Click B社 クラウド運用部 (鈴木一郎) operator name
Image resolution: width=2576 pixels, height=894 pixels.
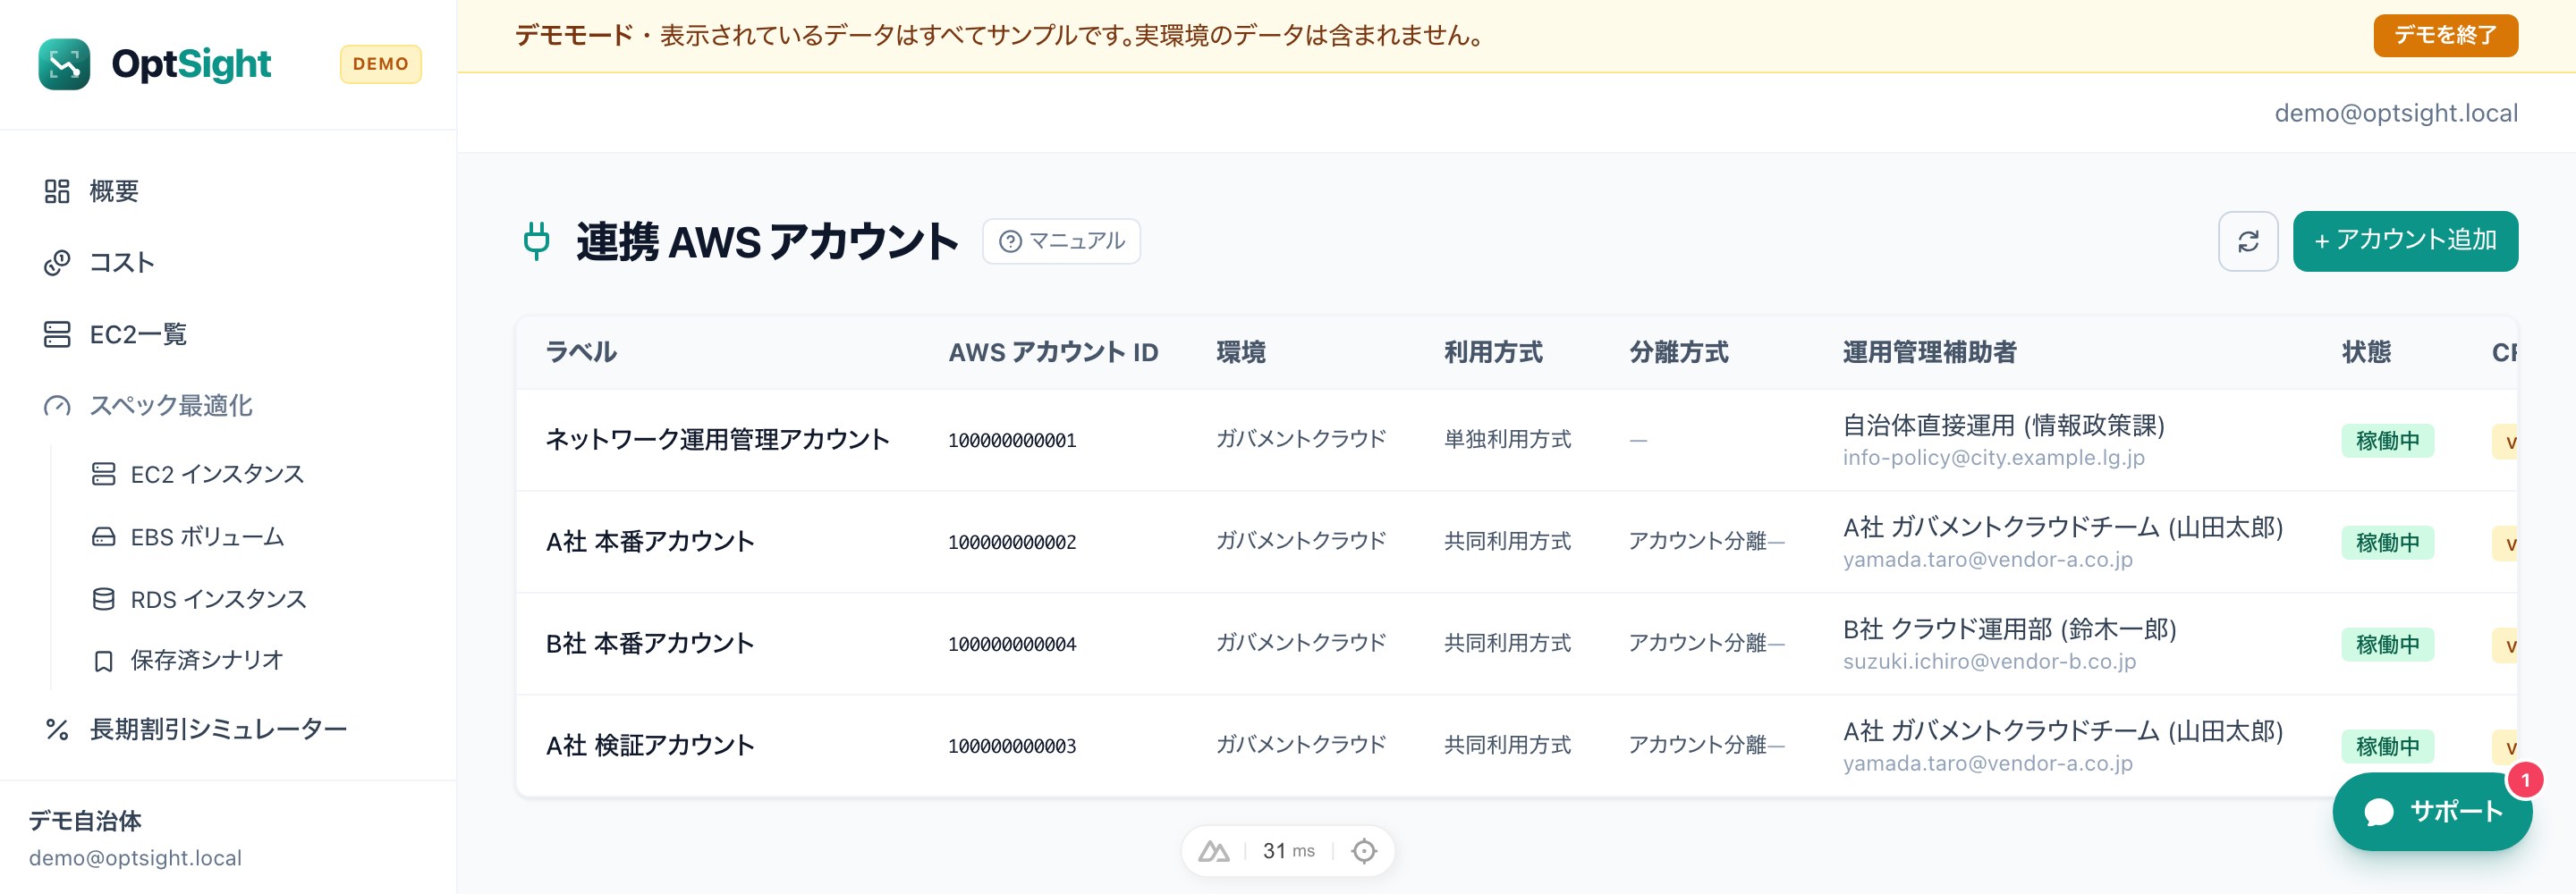pyautogui.click(x=2009, y=629)
